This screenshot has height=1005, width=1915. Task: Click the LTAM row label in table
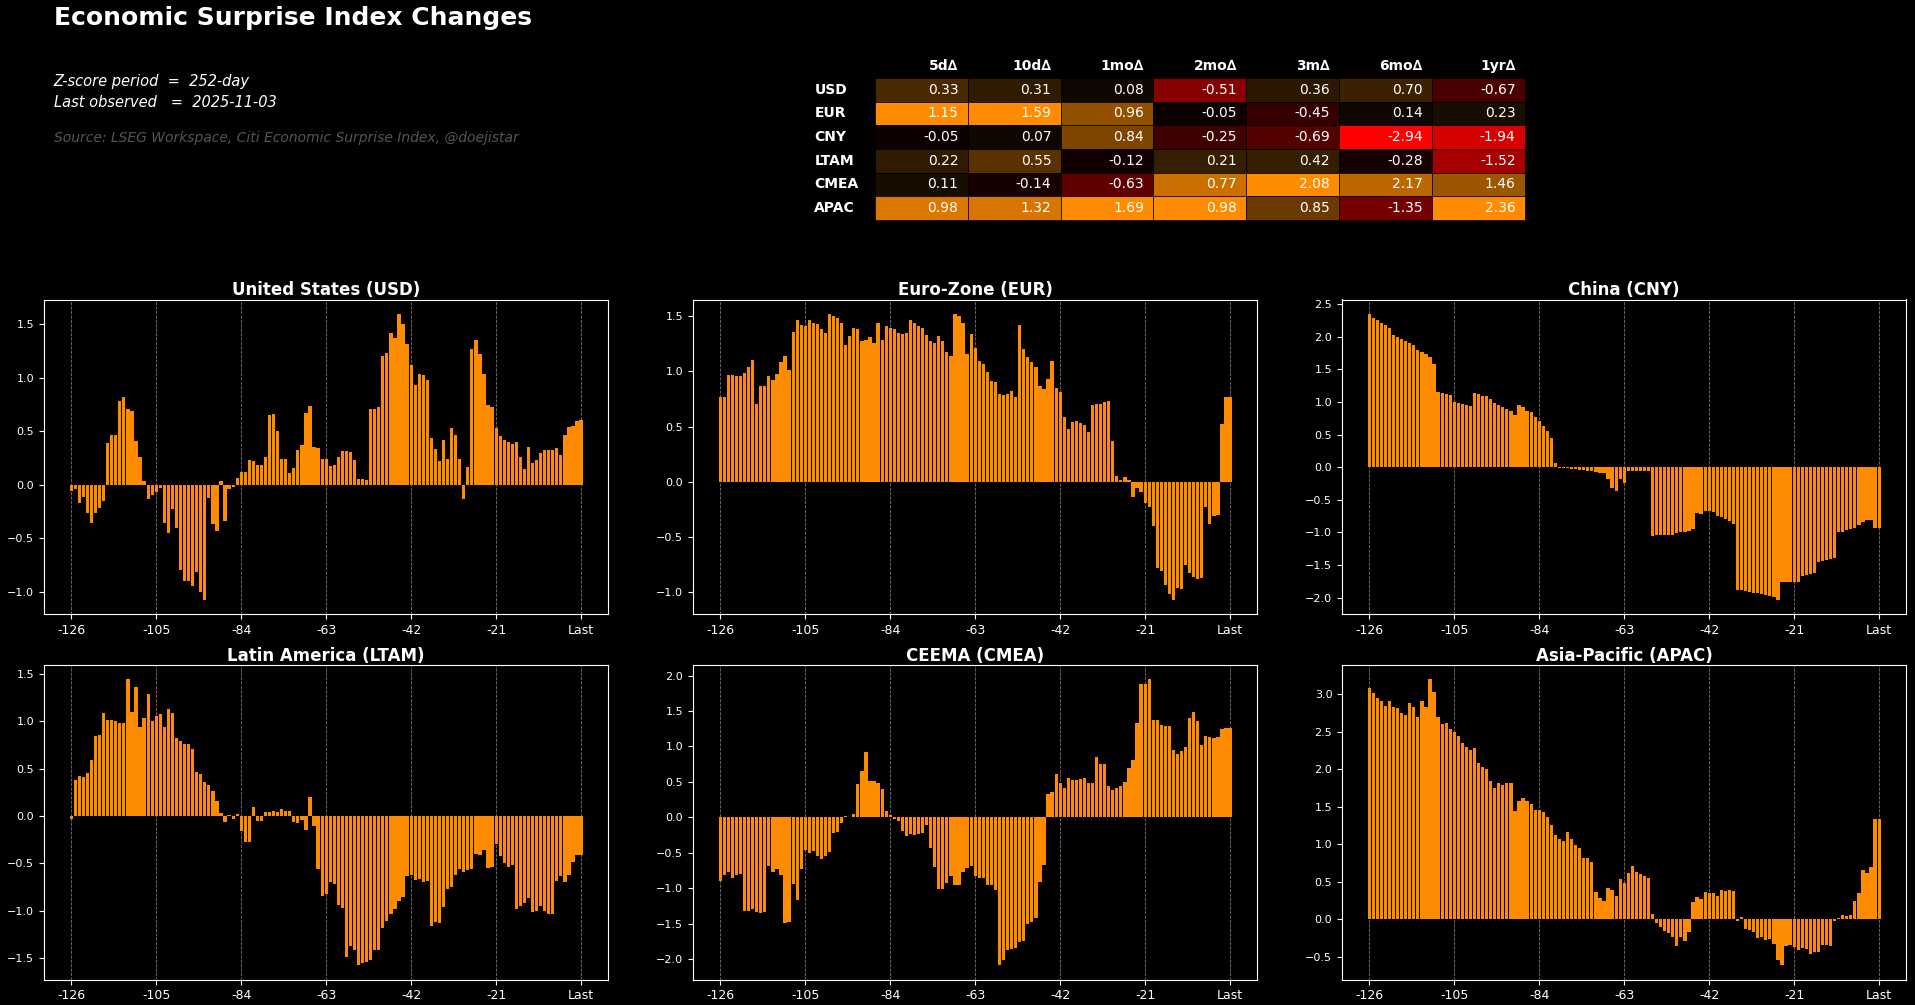tap(834, 161)
